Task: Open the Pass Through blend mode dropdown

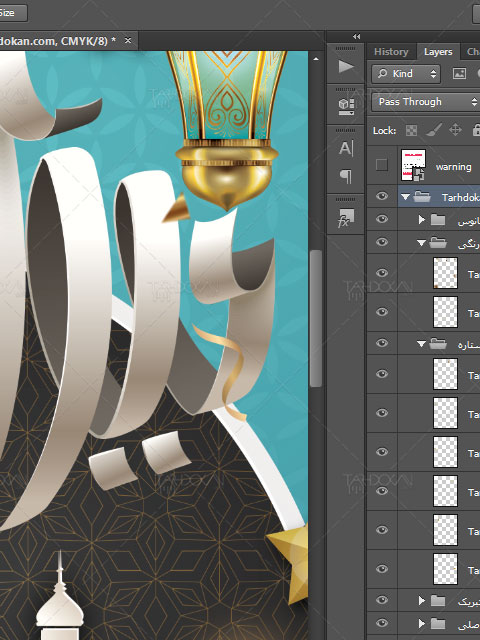Action: pos(424,102)
